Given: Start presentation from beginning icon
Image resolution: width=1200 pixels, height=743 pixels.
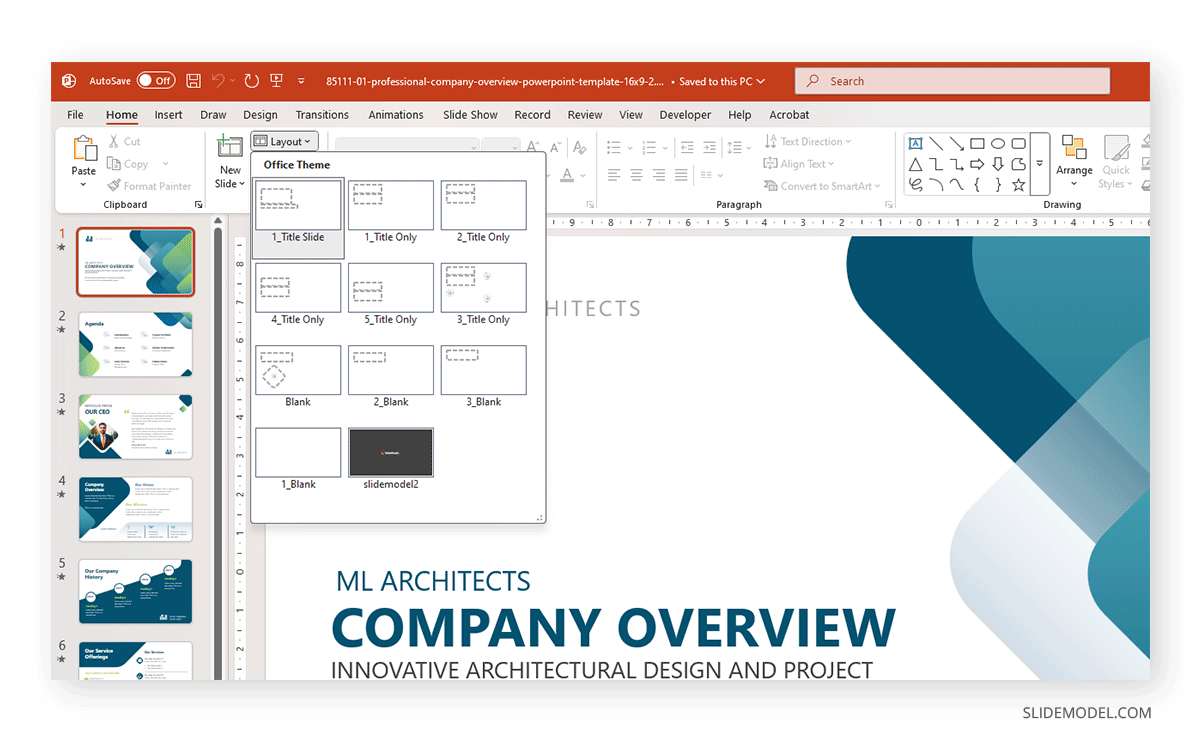Looking at the screenshot, I should 275,81.
